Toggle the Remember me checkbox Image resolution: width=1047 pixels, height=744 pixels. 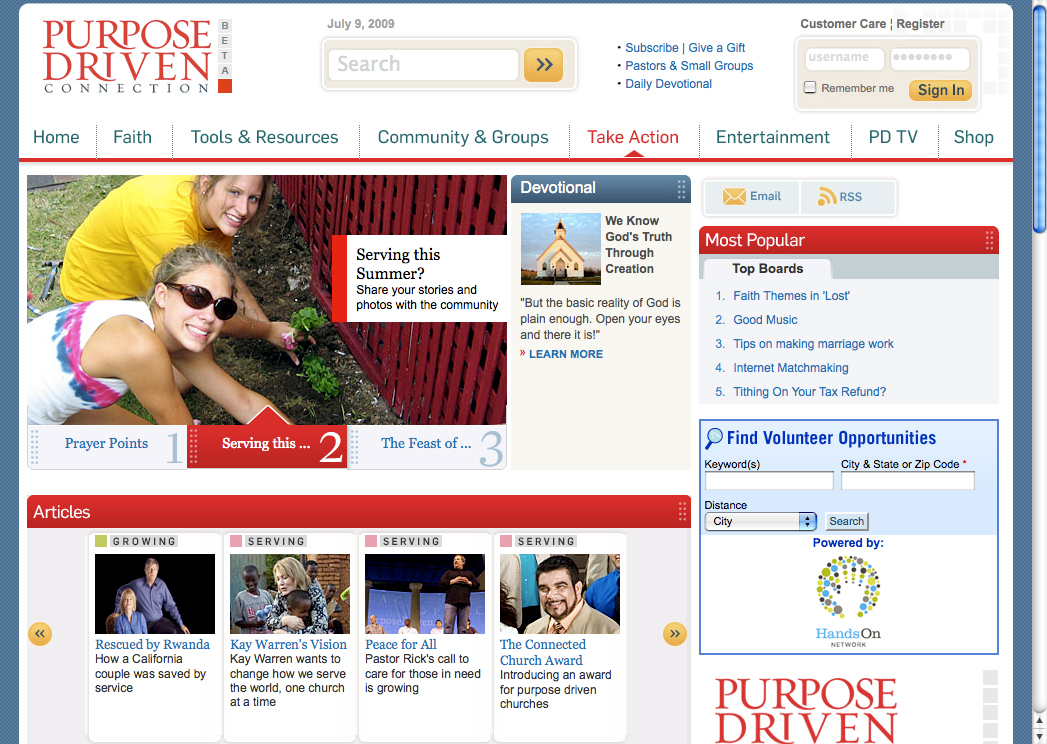point(810,87)
